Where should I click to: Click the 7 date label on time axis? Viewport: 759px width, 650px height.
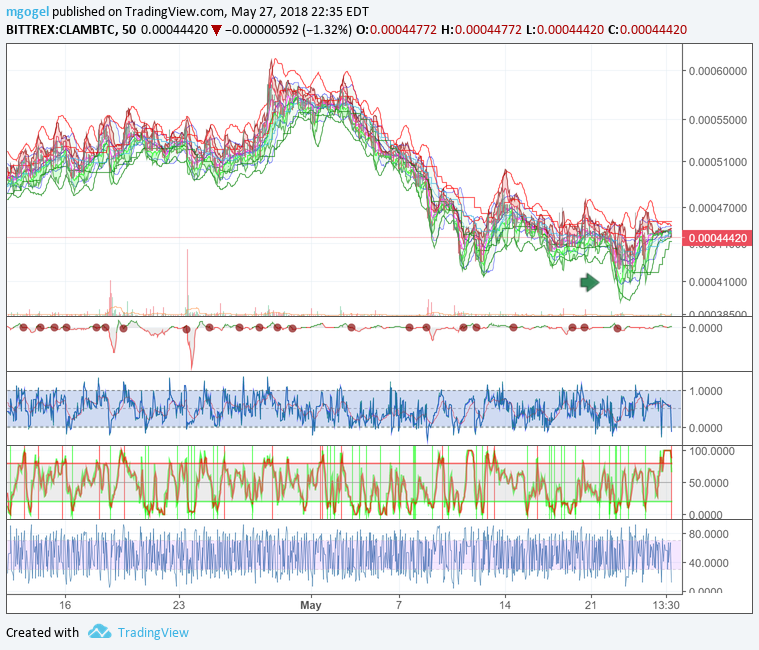398,605
